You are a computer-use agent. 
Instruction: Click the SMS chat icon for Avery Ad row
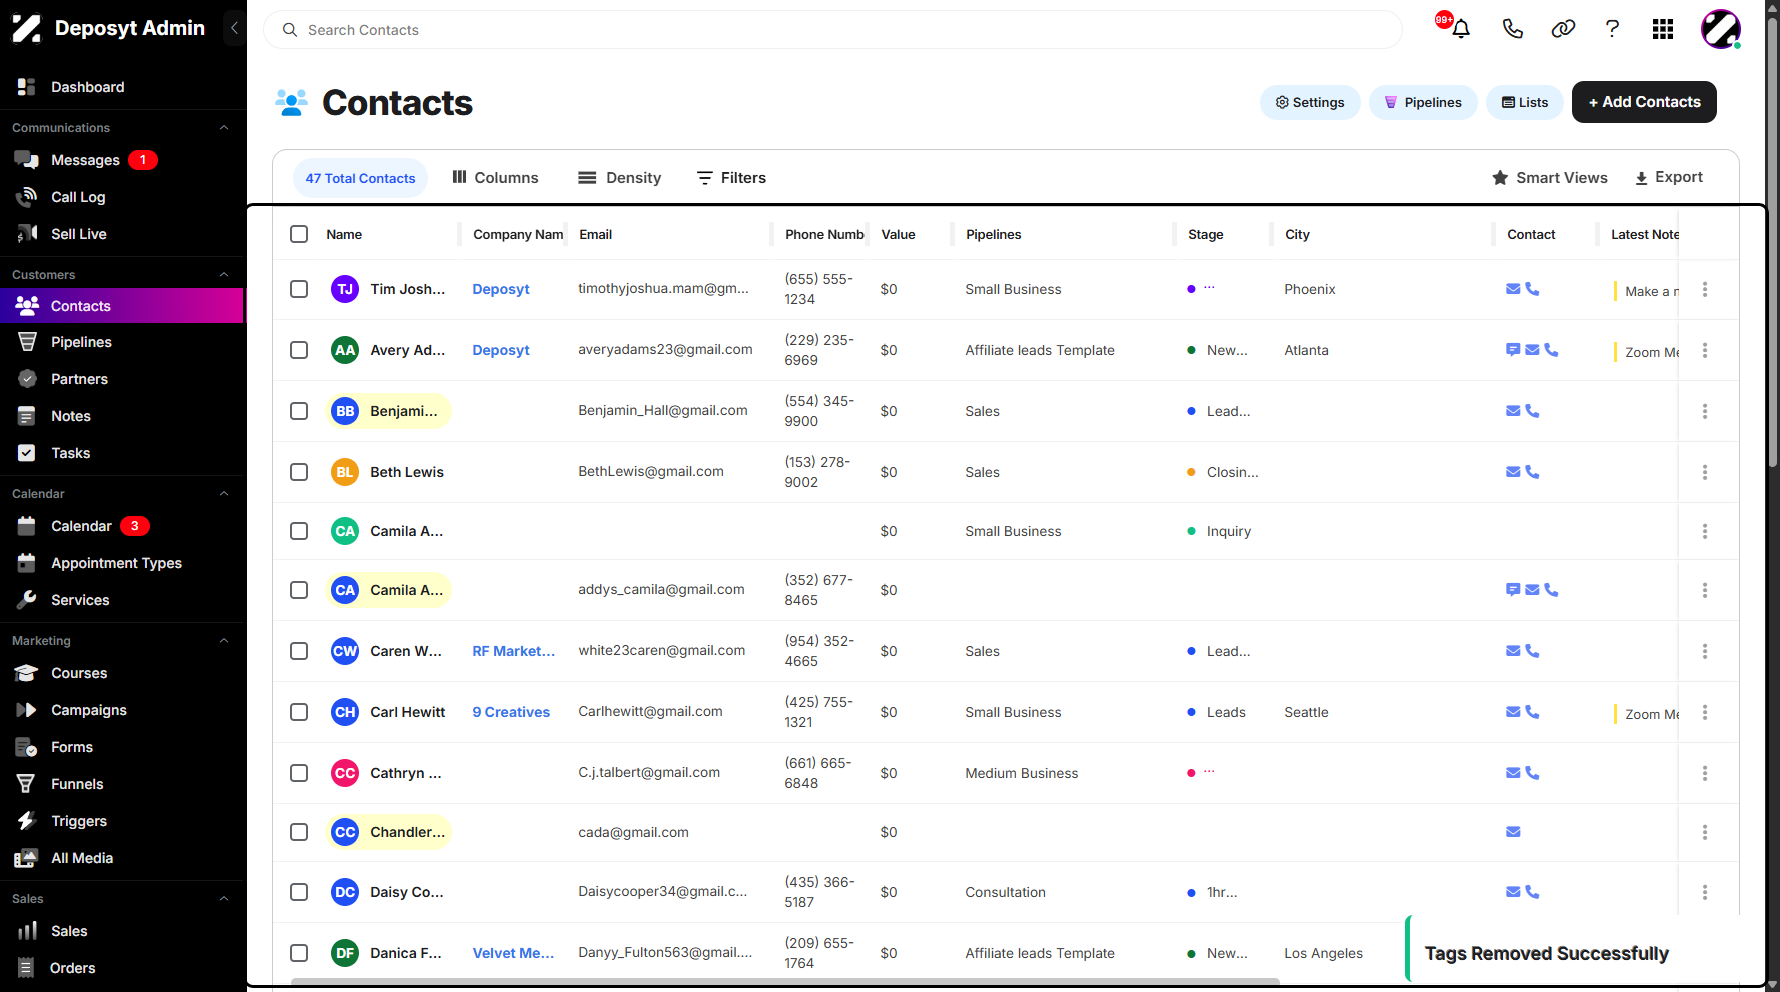(1513, 350)
